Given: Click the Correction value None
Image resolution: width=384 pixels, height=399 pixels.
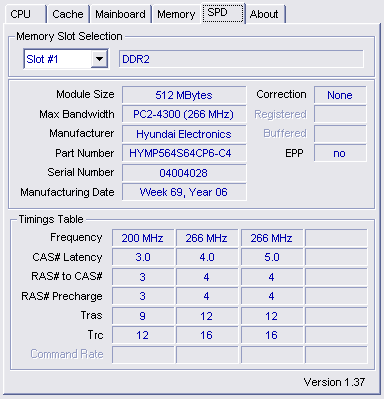Looking at the screenshot, I should tap(340, 95).
